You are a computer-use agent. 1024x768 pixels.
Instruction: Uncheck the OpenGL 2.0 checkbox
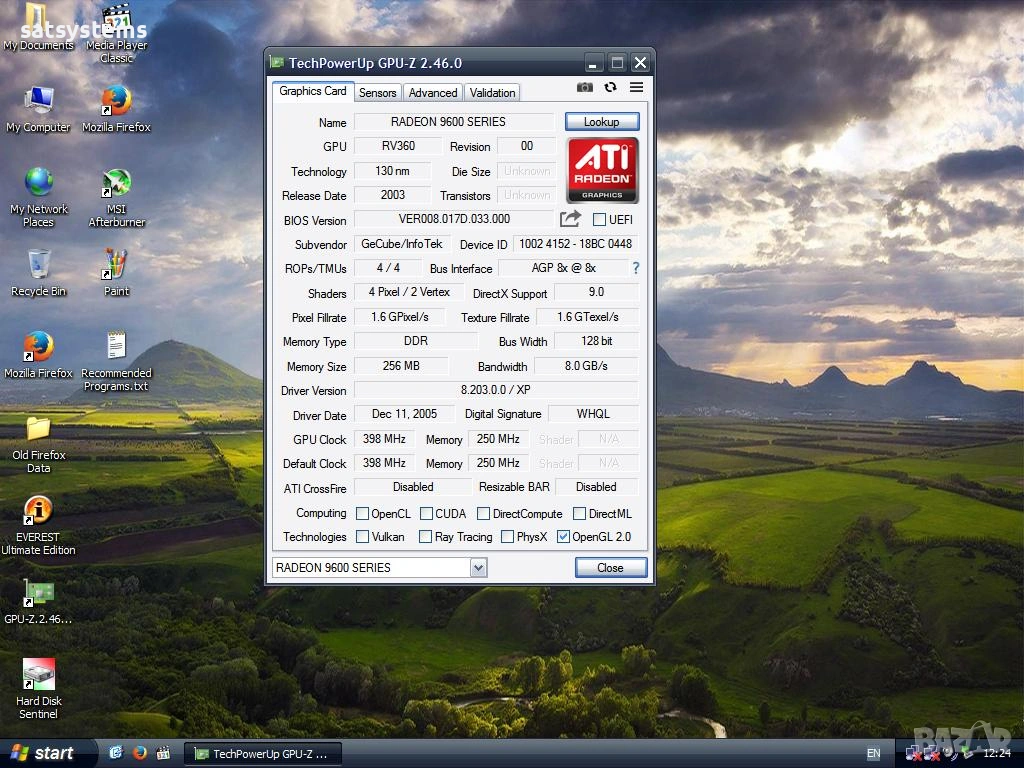(x=563, y=537)
